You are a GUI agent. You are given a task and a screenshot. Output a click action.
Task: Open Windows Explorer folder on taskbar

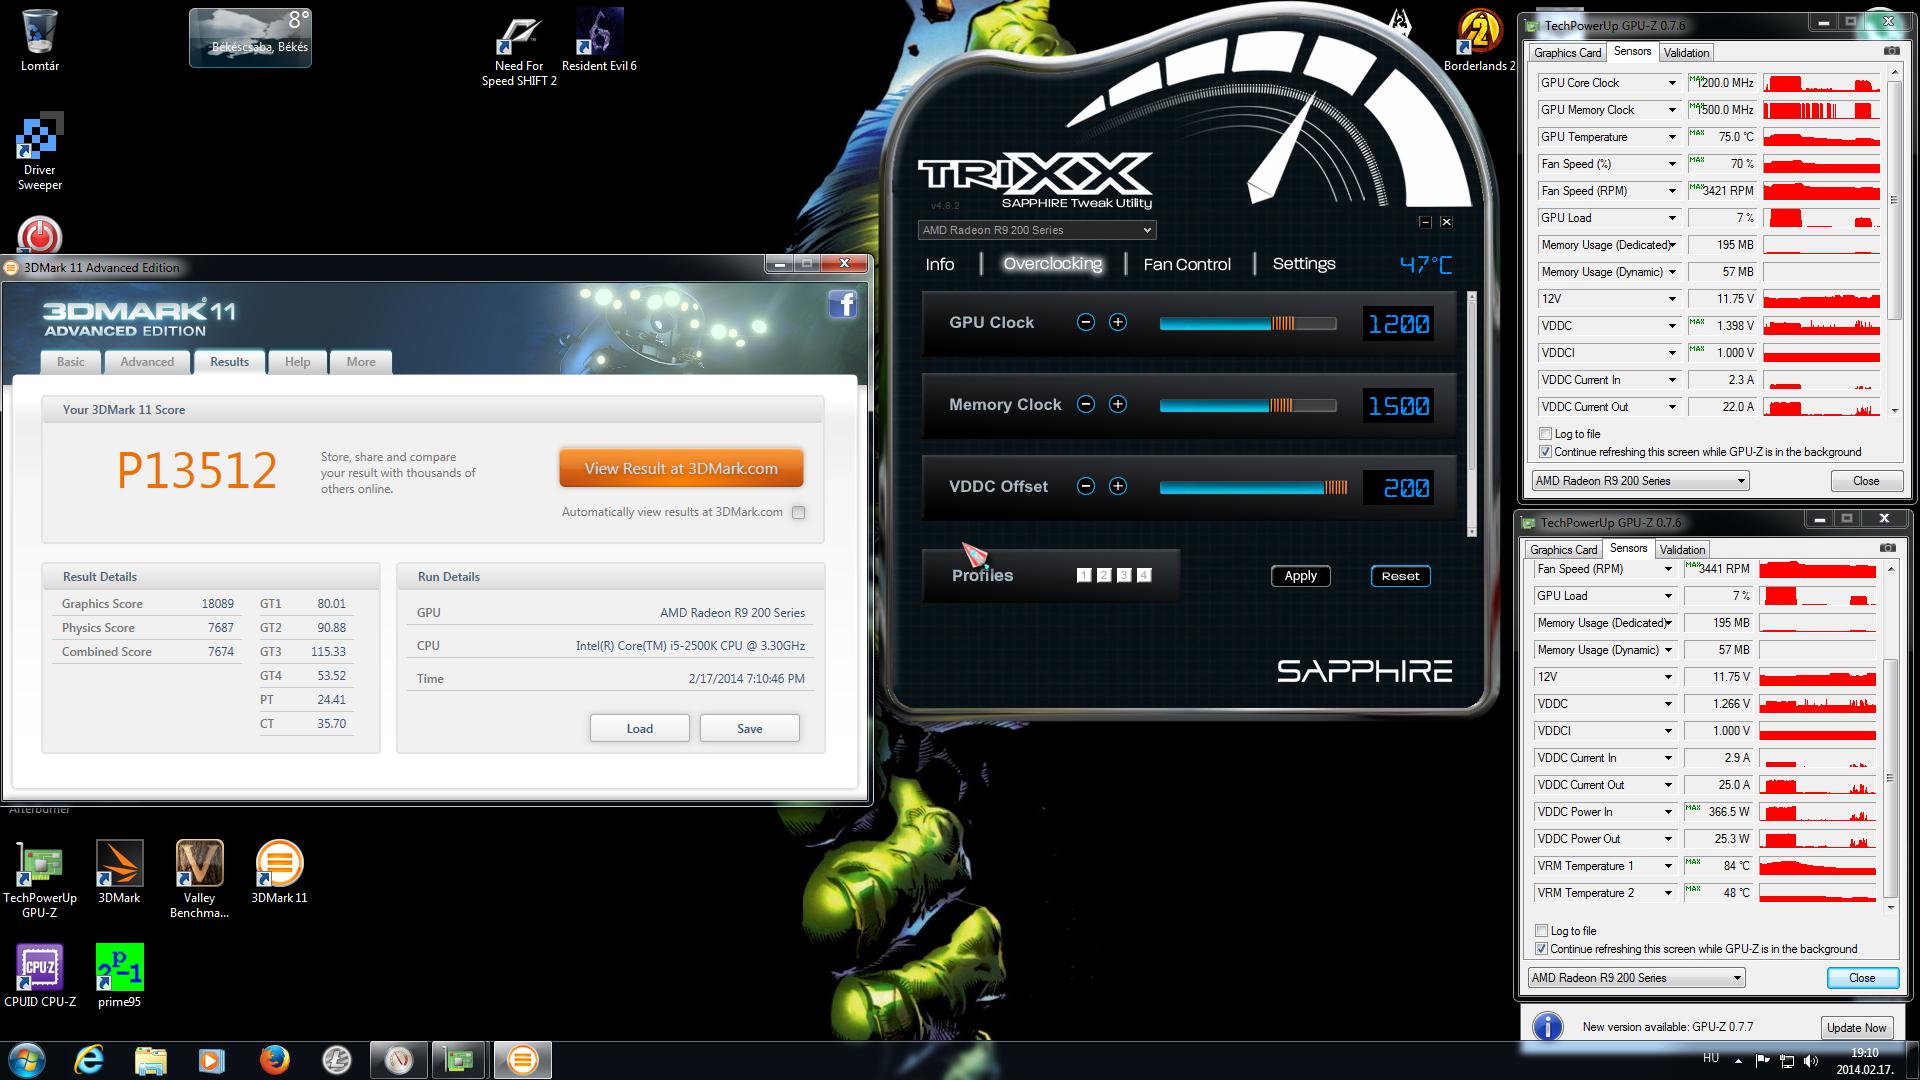[150, 1059]
